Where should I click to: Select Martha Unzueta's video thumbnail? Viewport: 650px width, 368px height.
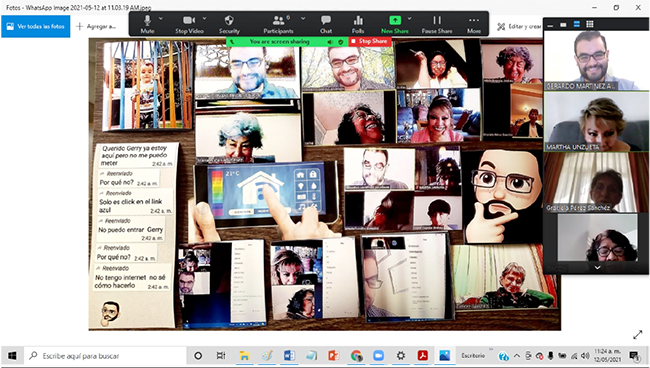[x=596, y=121]
